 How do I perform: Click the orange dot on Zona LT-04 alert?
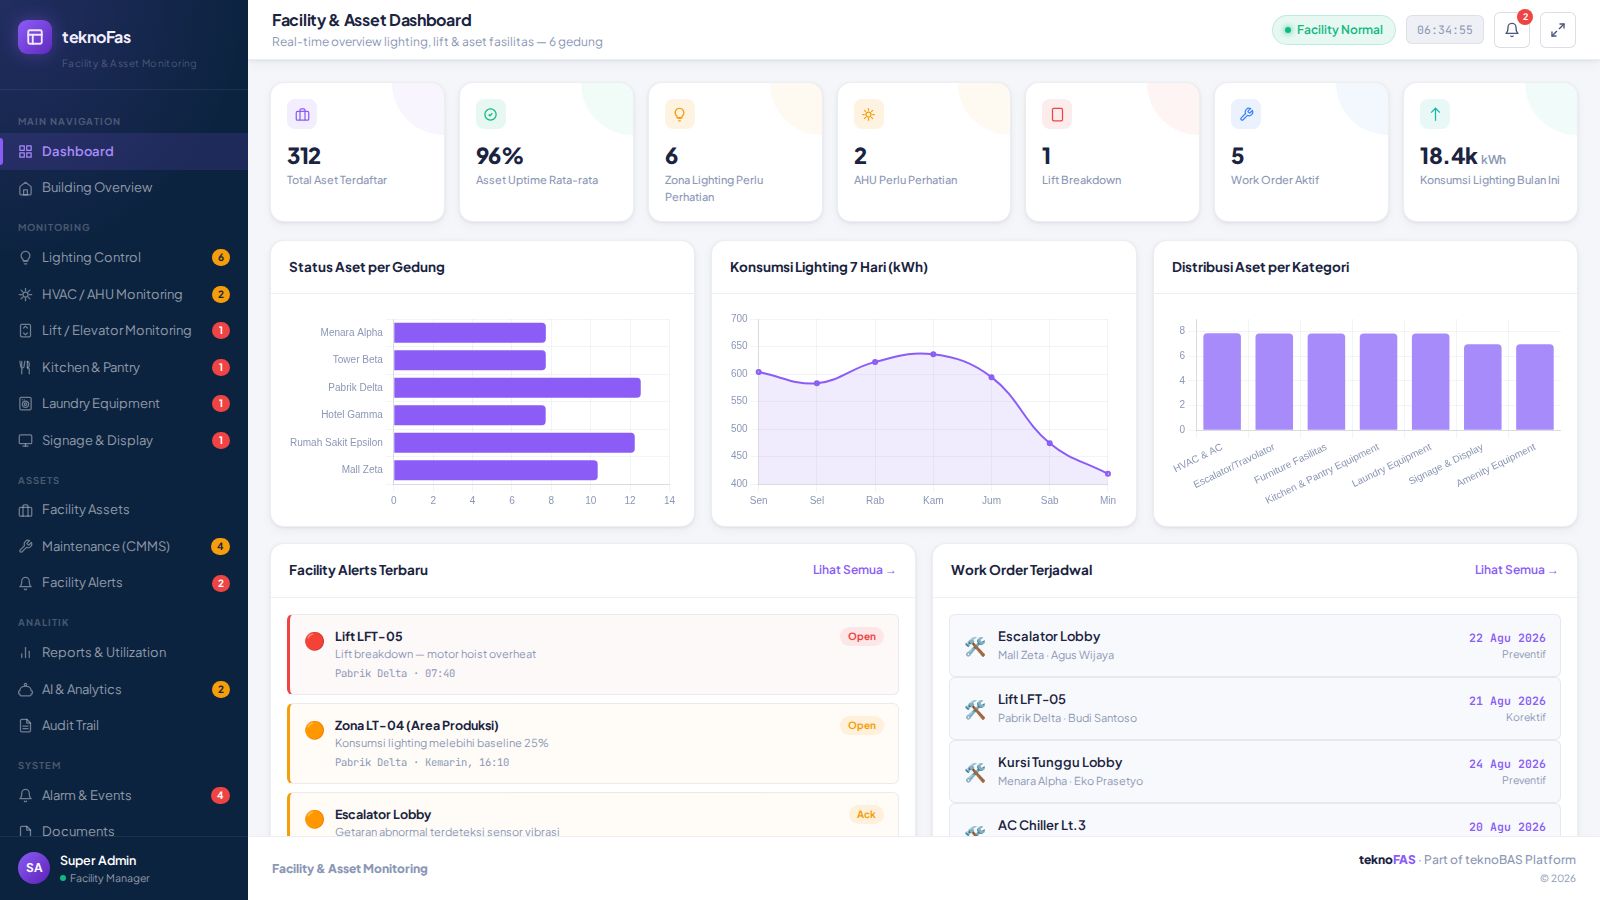pyautogui.click(x=314, y=730)
